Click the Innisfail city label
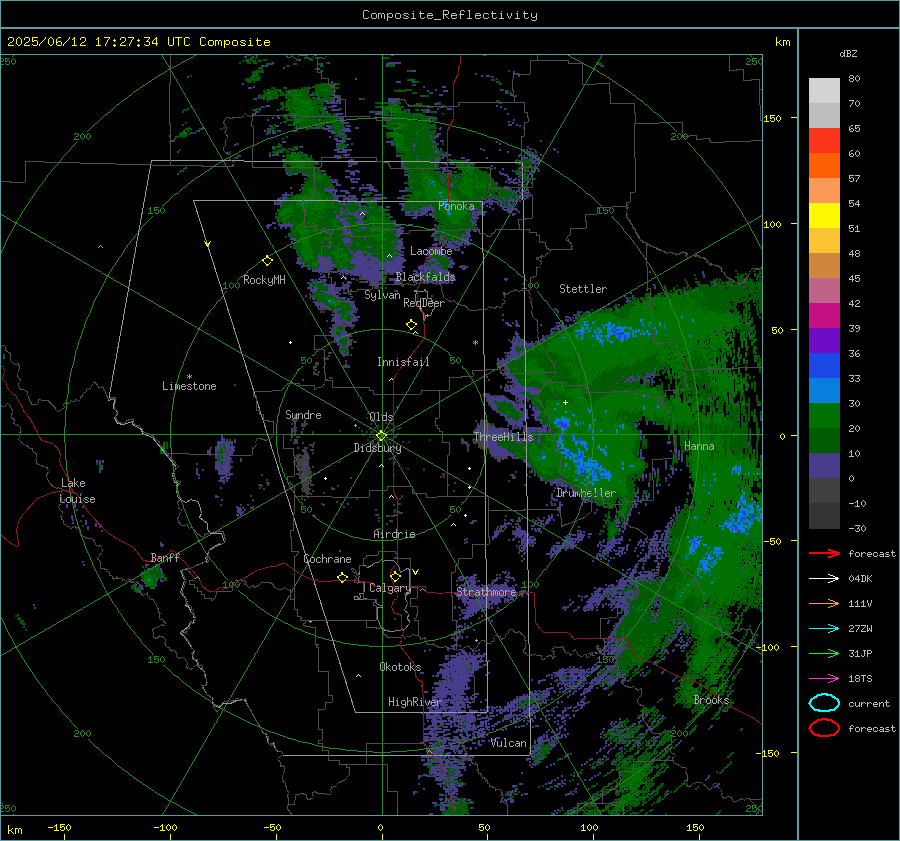 point(403,362)
